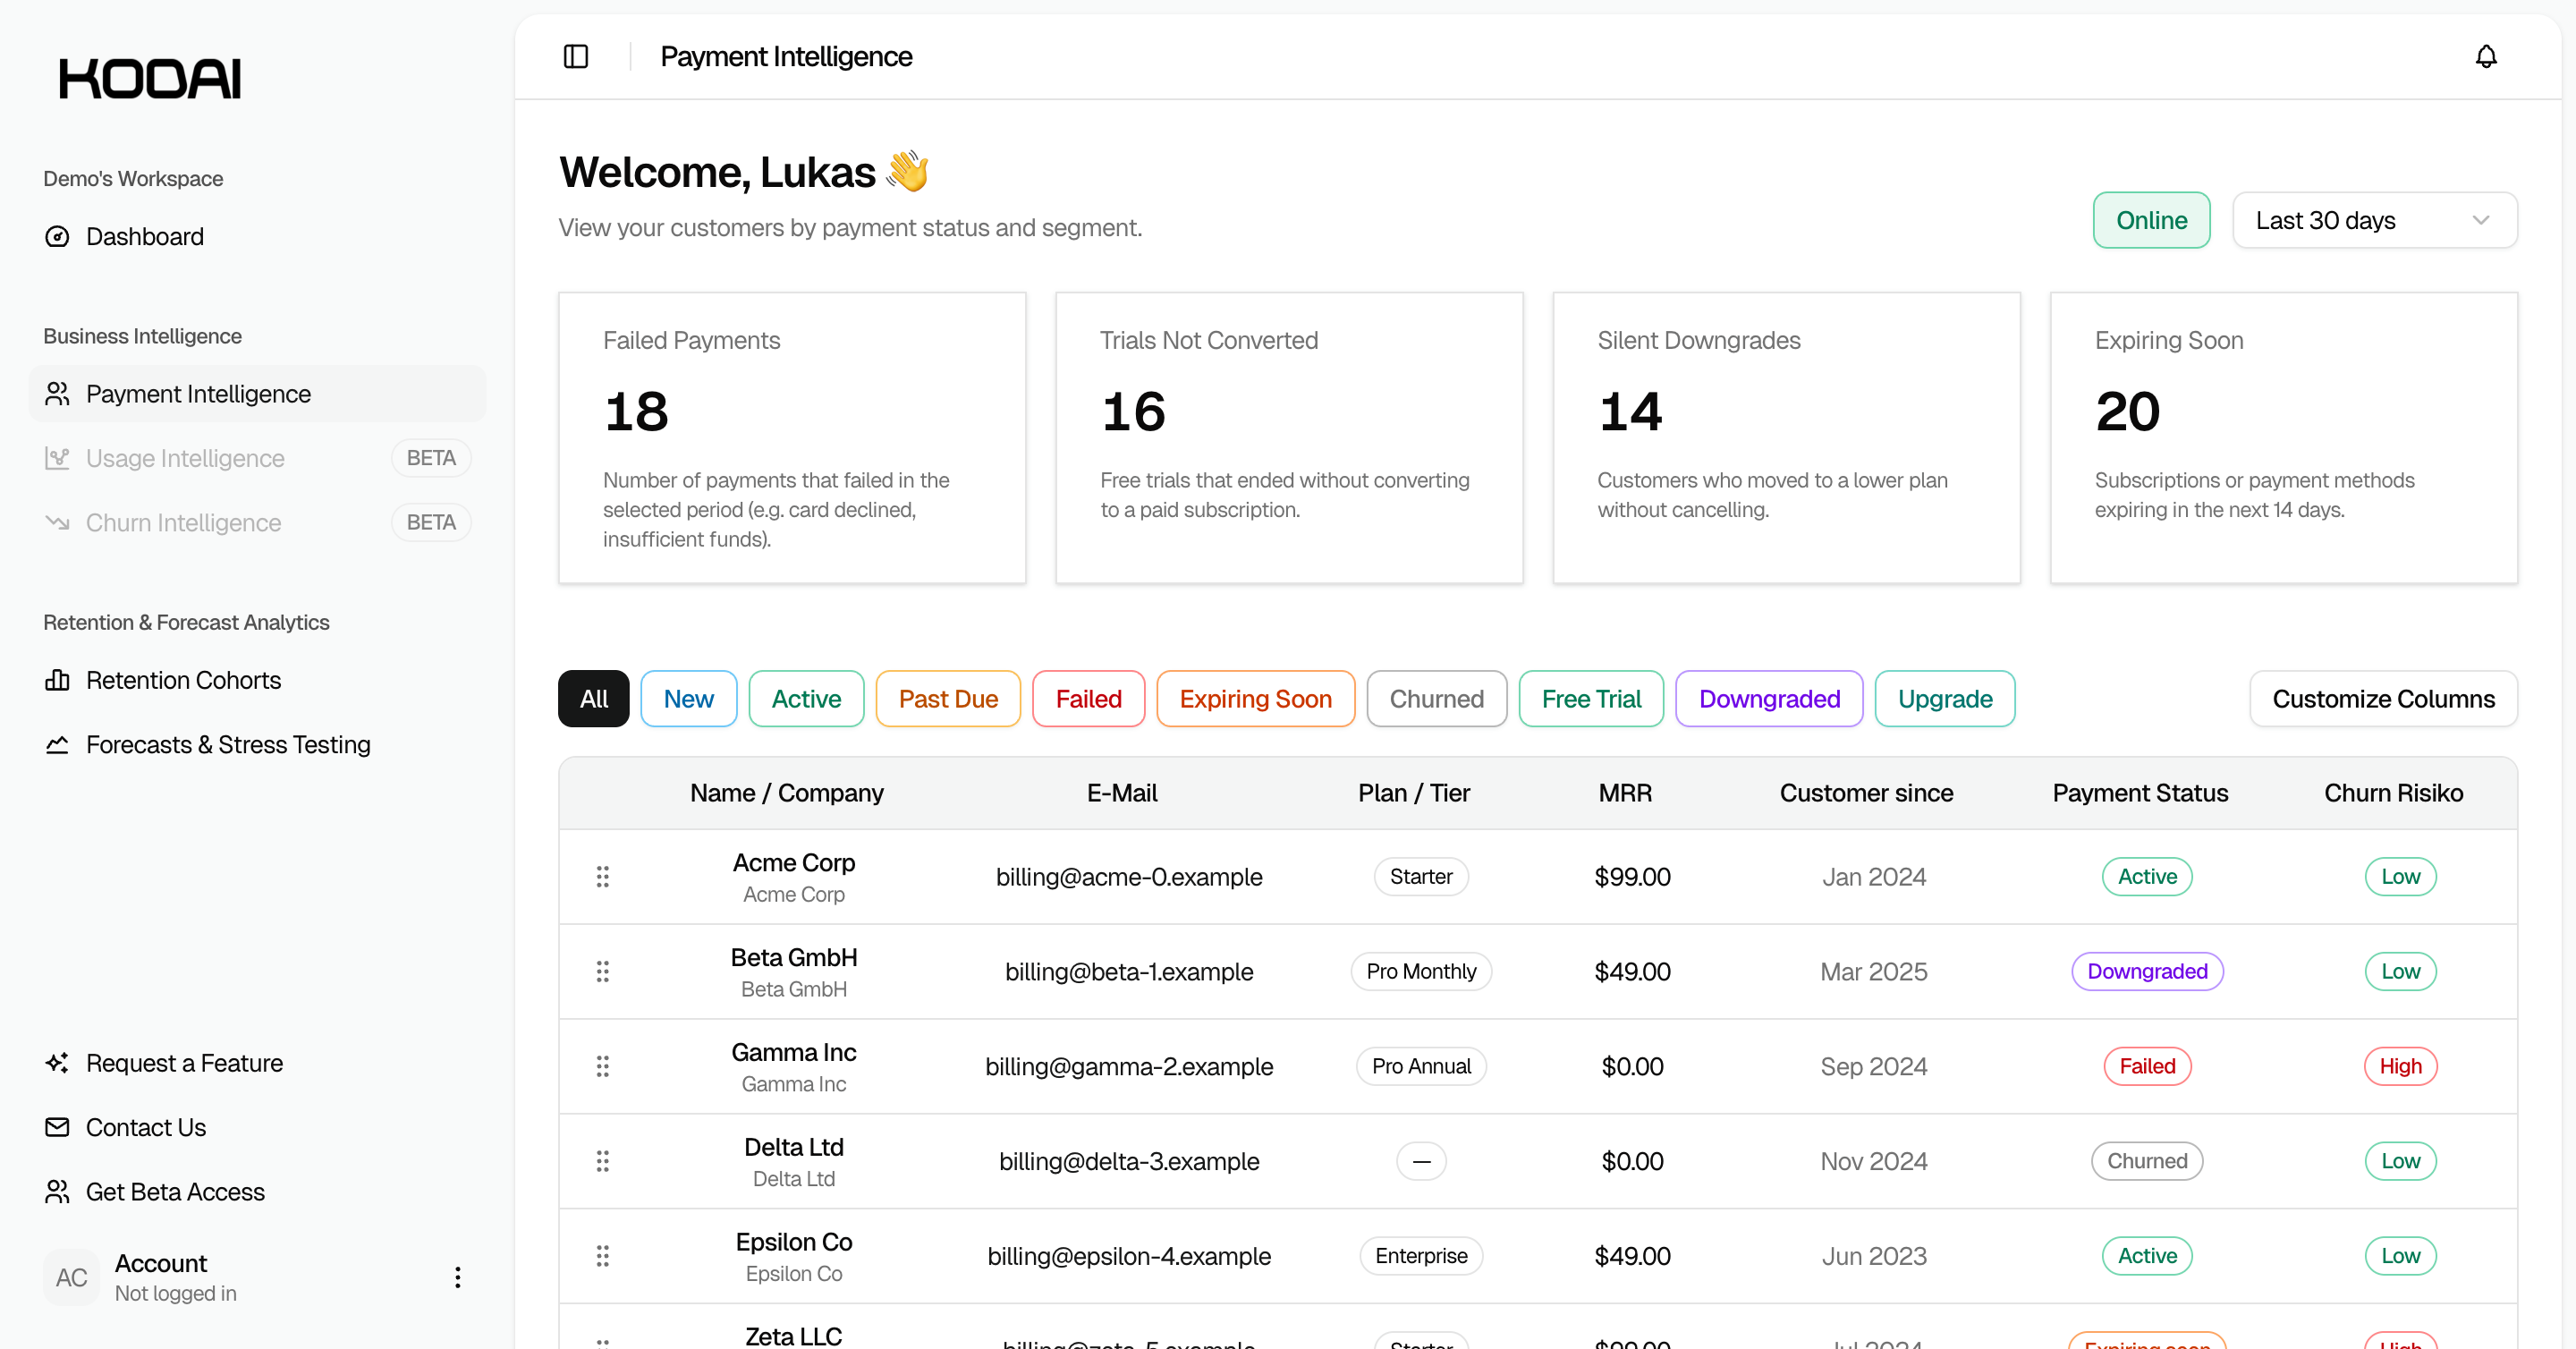
Task: Click the Contact Us envelope icon
Action: coord(57,1127)
